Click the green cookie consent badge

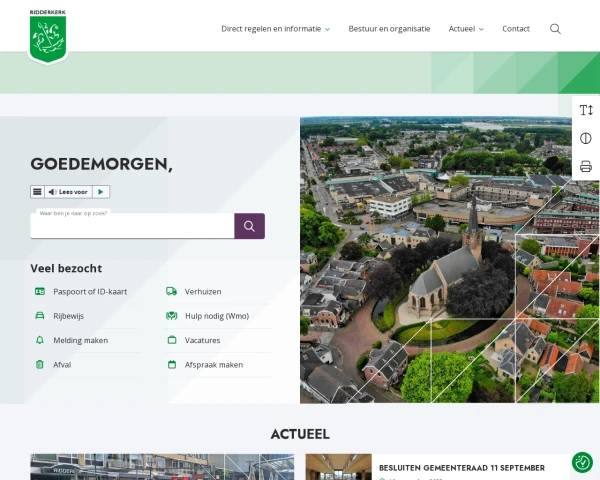click(582, 462)
